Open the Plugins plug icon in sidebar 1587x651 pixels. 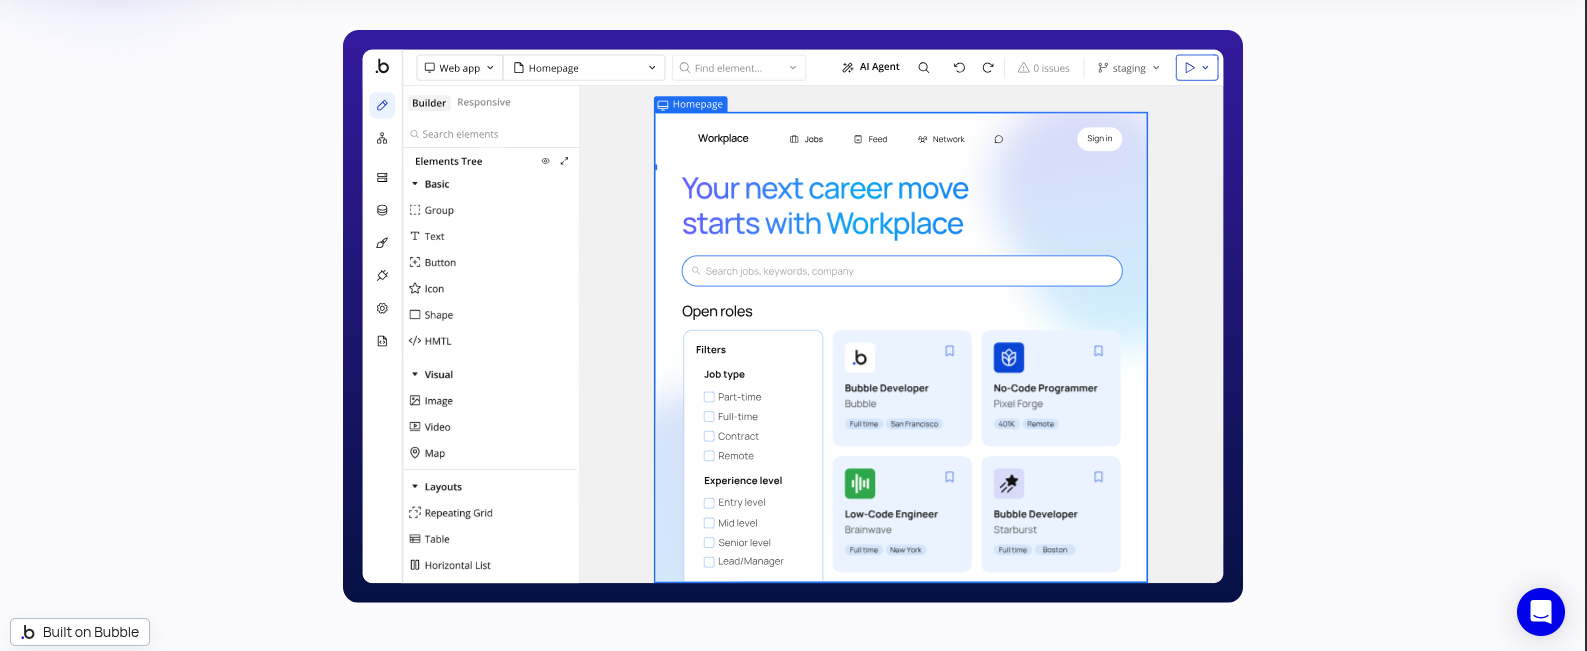(382, 275)
